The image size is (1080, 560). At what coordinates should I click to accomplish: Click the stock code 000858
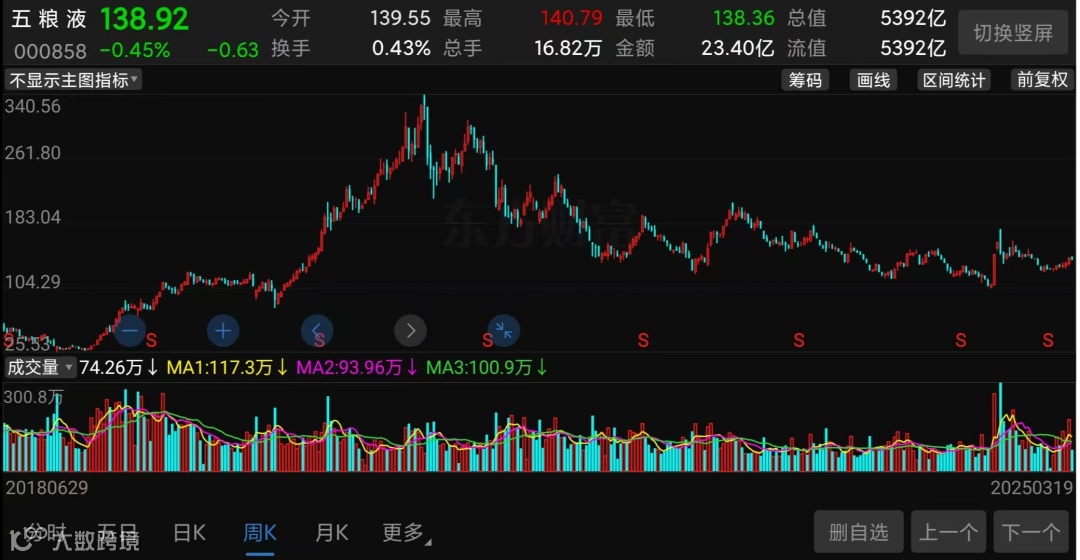50,51
